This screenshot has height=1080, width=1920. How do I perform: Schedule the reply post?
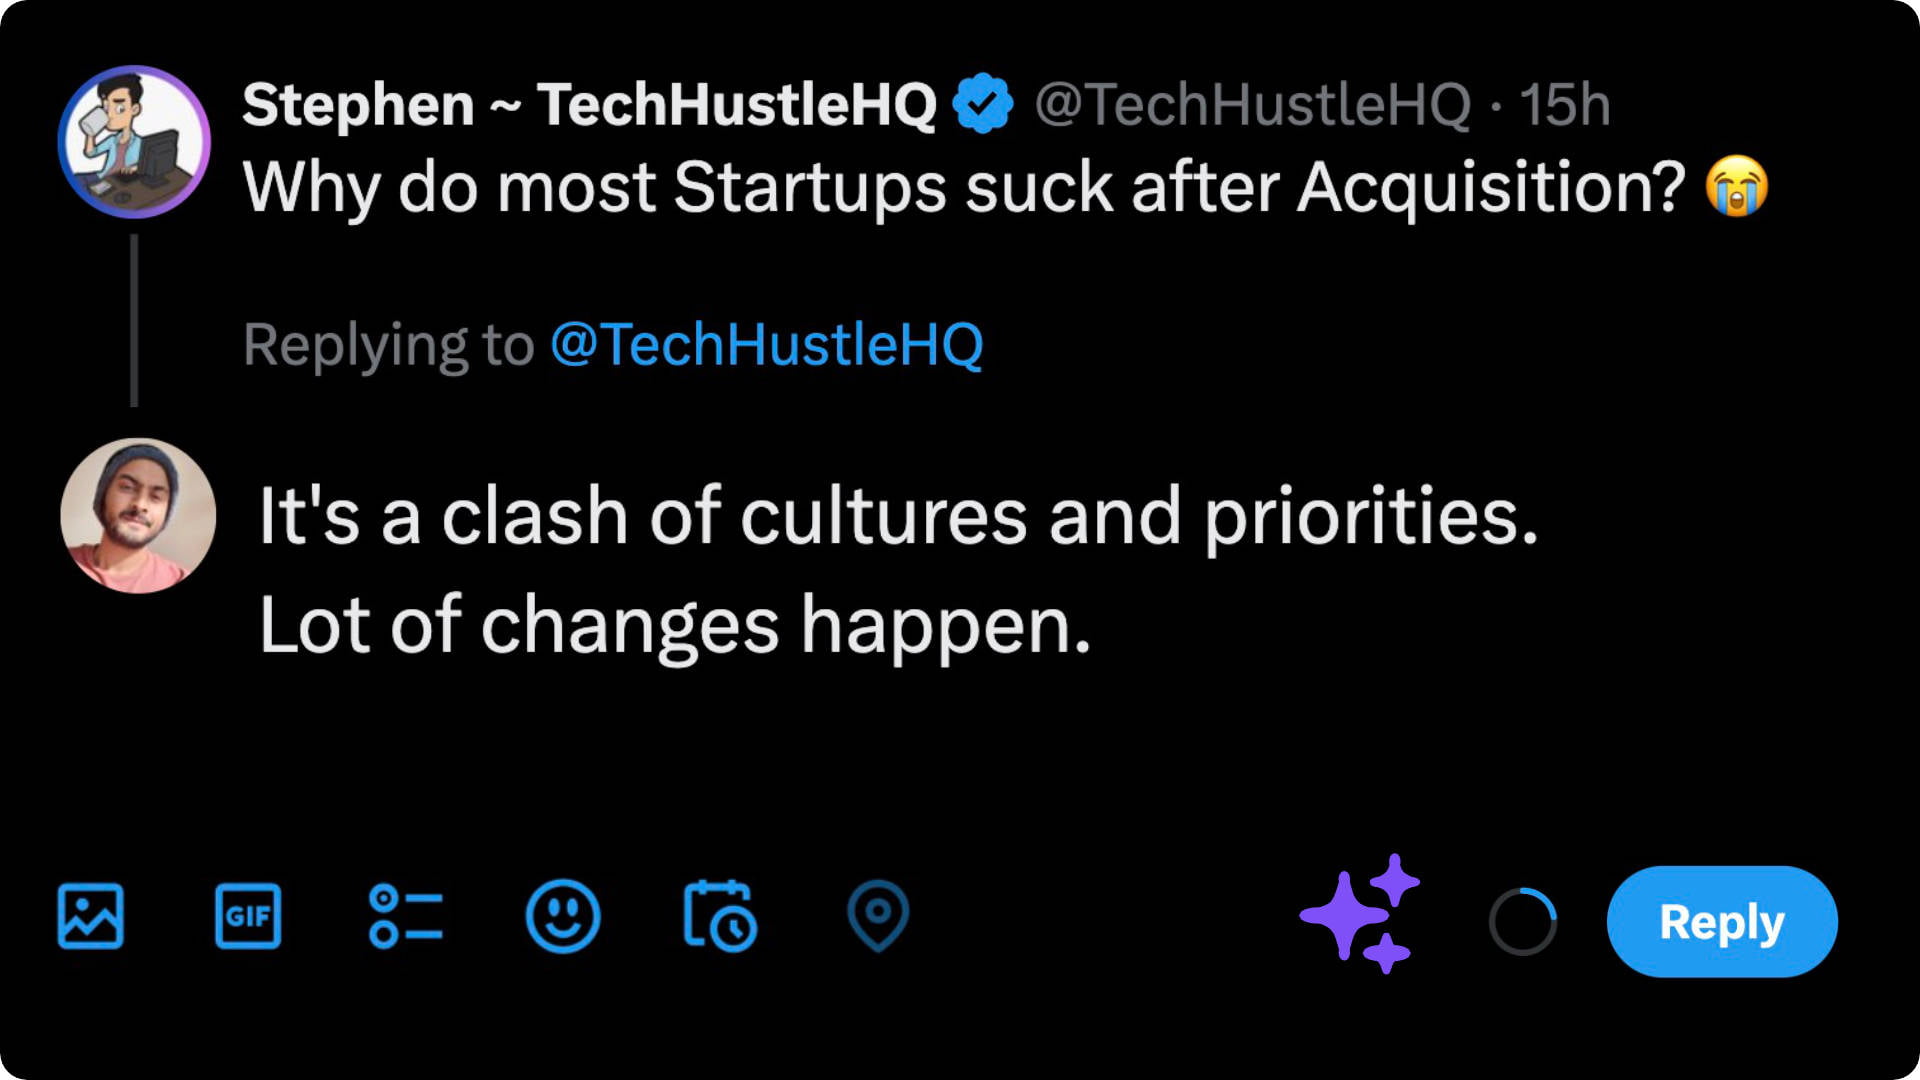tap(719, 917)
